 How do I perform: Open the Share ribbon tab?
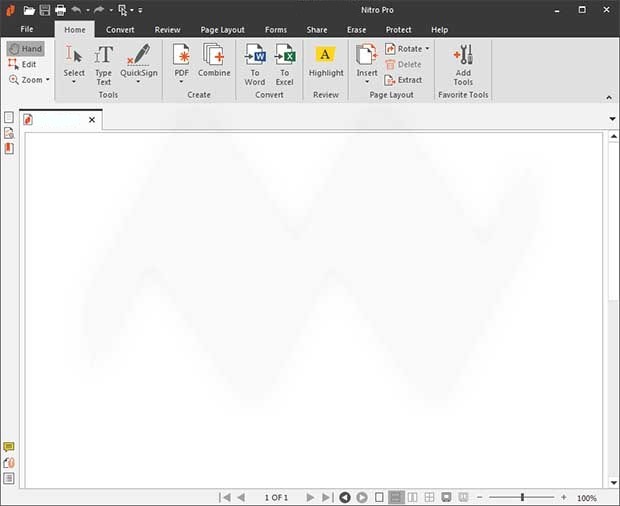317,30
